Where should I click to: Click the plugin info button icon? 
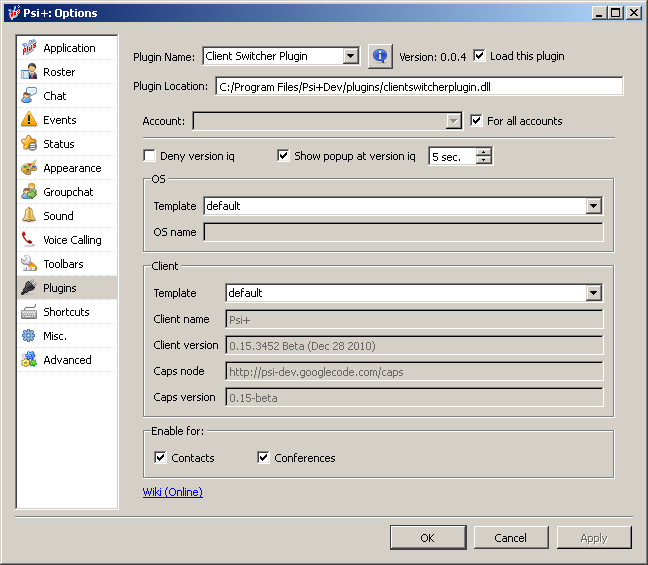point(380,57)
